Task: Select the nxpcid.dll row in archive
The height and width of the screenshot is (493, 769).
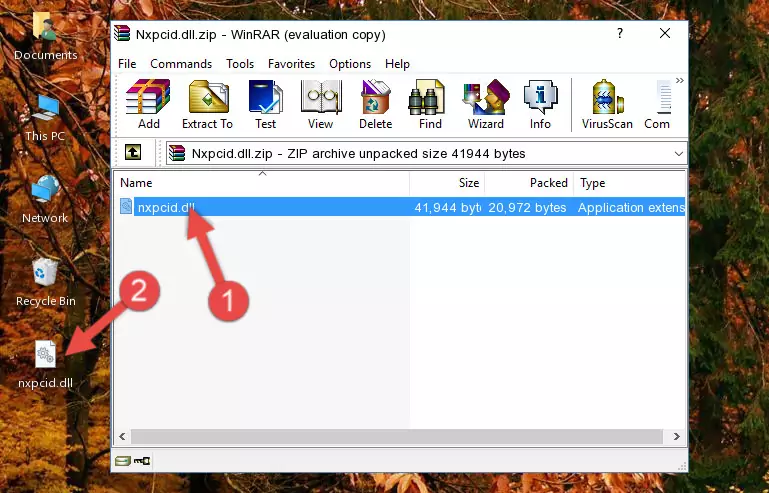Action: 400,207
